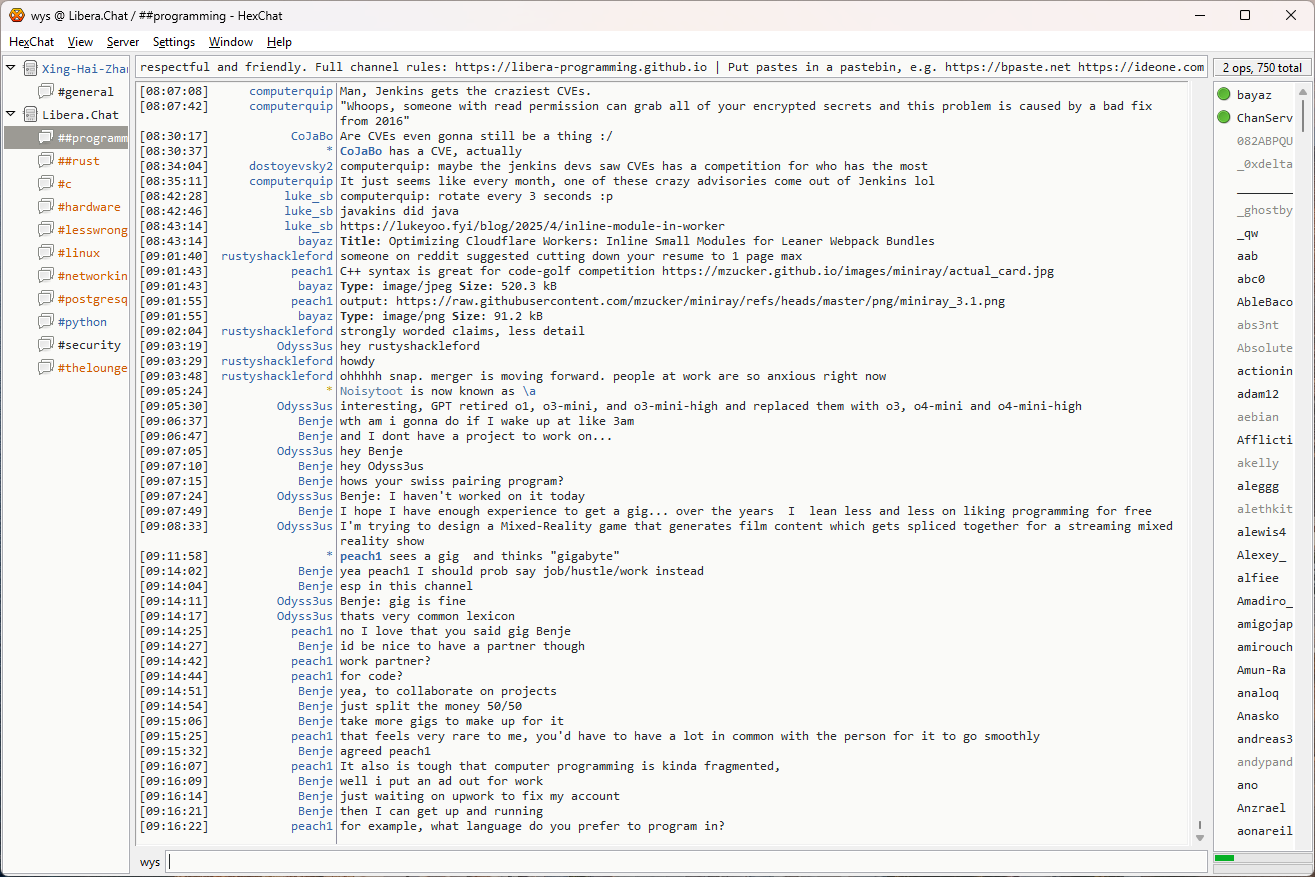Click the green status dot beside ChanServ
The width and height of the screenshot is (1315, 877).
pyautogui.click(x=1223, y=118)
